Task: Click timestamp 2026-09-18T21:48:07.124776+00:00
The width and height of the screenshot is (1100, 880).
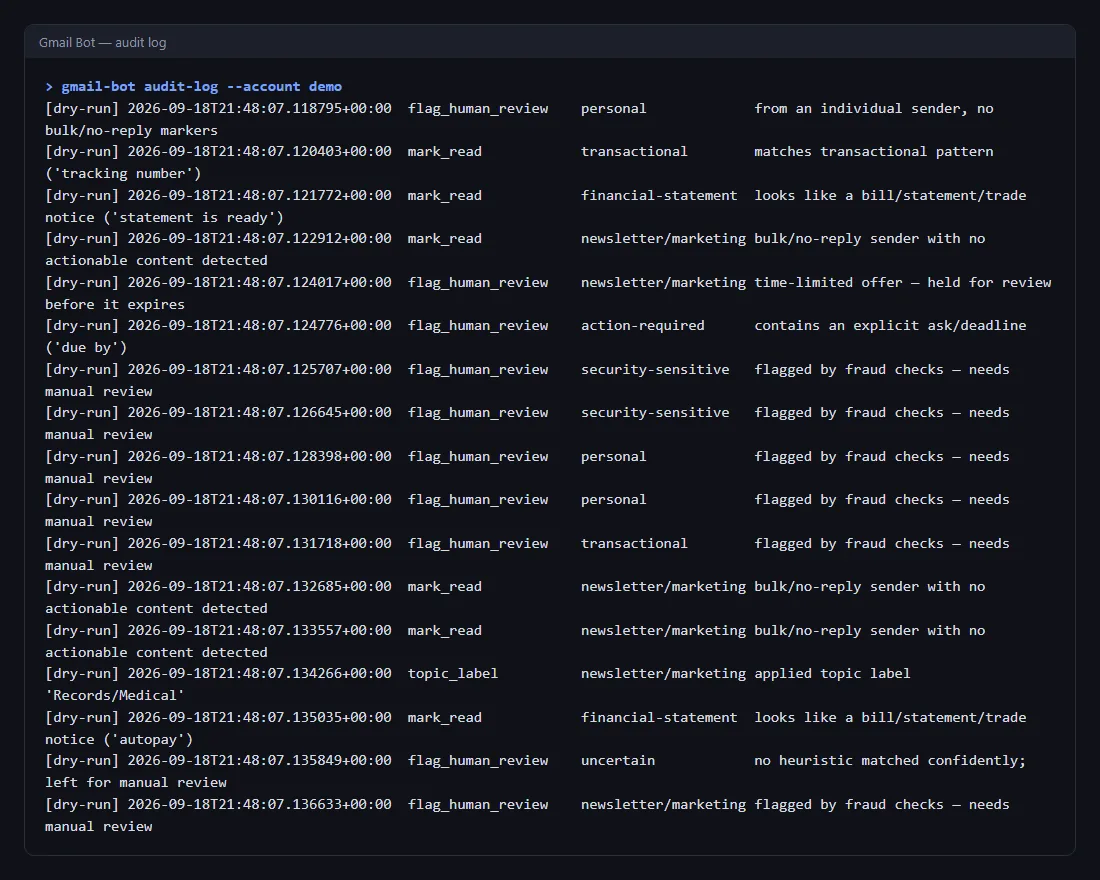Action: pyautogui.click(x=260, y=325)
